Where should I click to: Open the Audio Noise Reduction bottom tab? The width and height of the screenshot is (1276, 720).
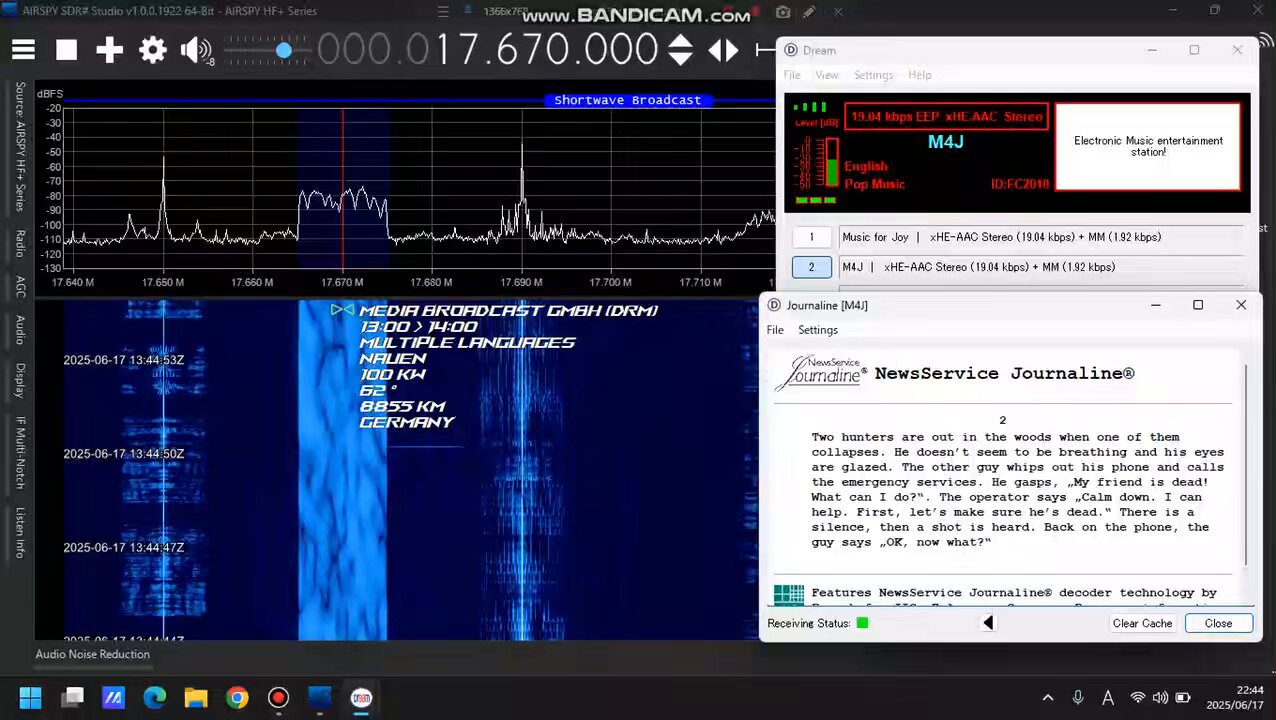[x=93, y=654]
